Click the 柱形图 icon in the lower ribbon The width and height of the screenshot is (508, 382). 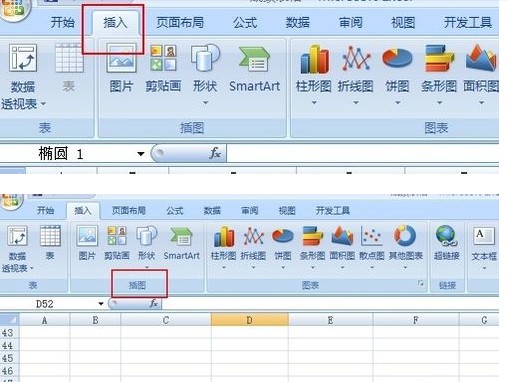(x=224, y=236)
